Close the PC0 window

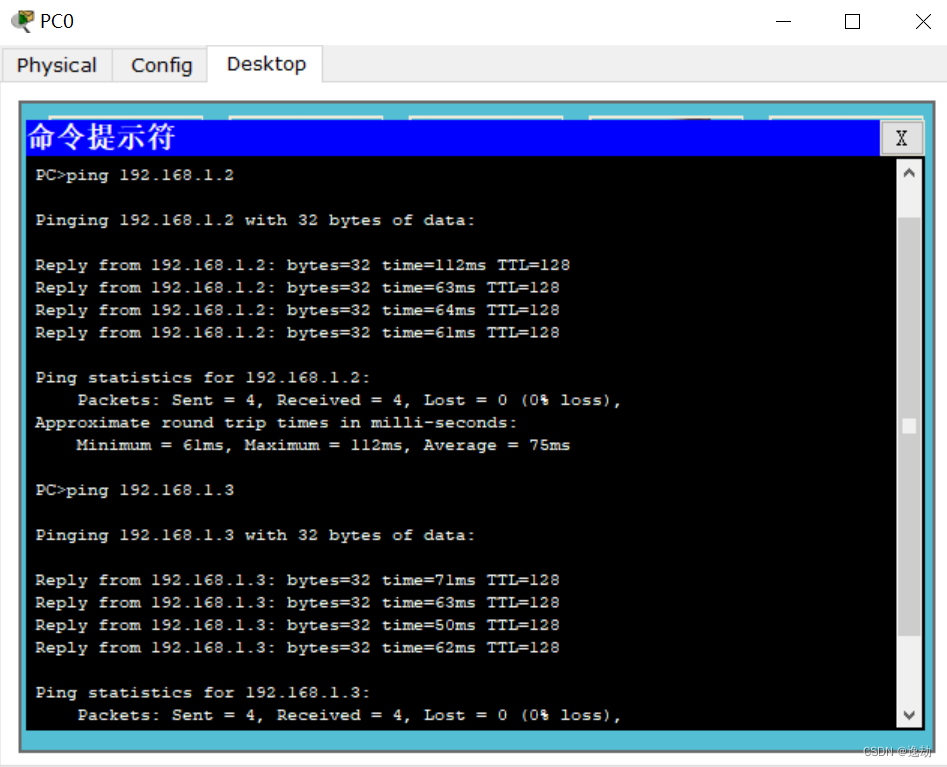point(923,22)
